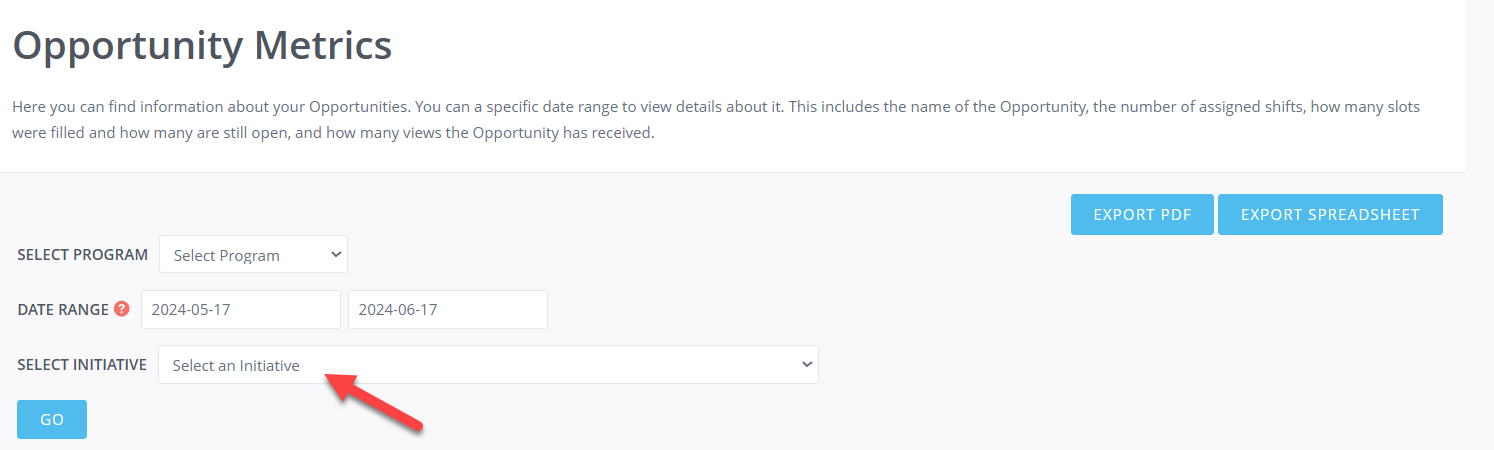
Task: Click the chevron arrow of Select Program
Action: [x=335, y=254]
